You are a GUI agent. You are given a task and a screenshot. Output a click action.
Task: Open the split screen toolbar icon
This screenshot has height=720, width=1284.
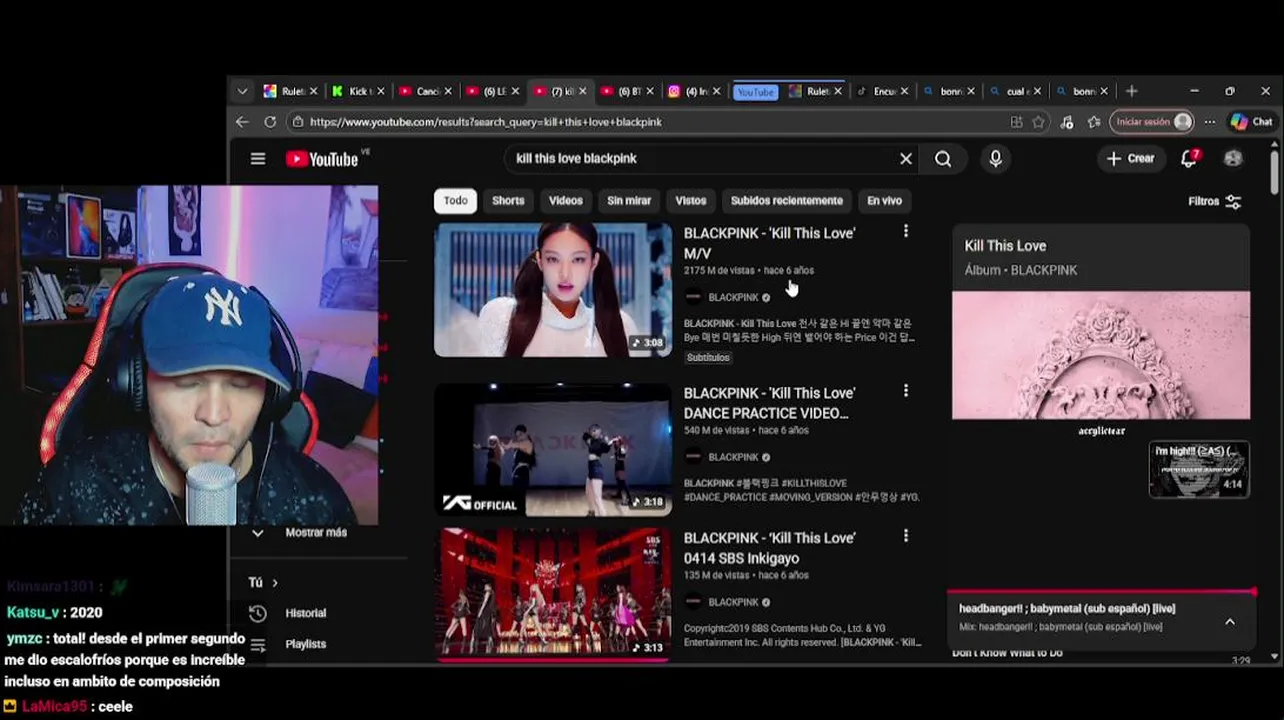click(x=1017, y=121)
